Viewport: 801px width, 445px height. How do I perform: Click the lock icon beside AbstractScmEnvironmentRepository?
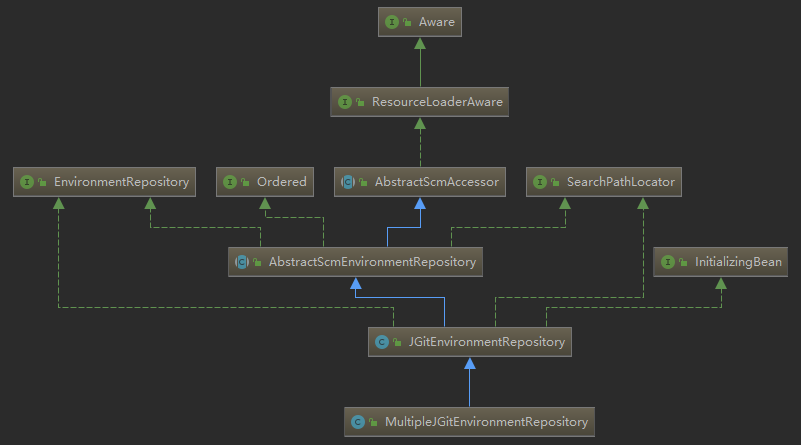257,262
